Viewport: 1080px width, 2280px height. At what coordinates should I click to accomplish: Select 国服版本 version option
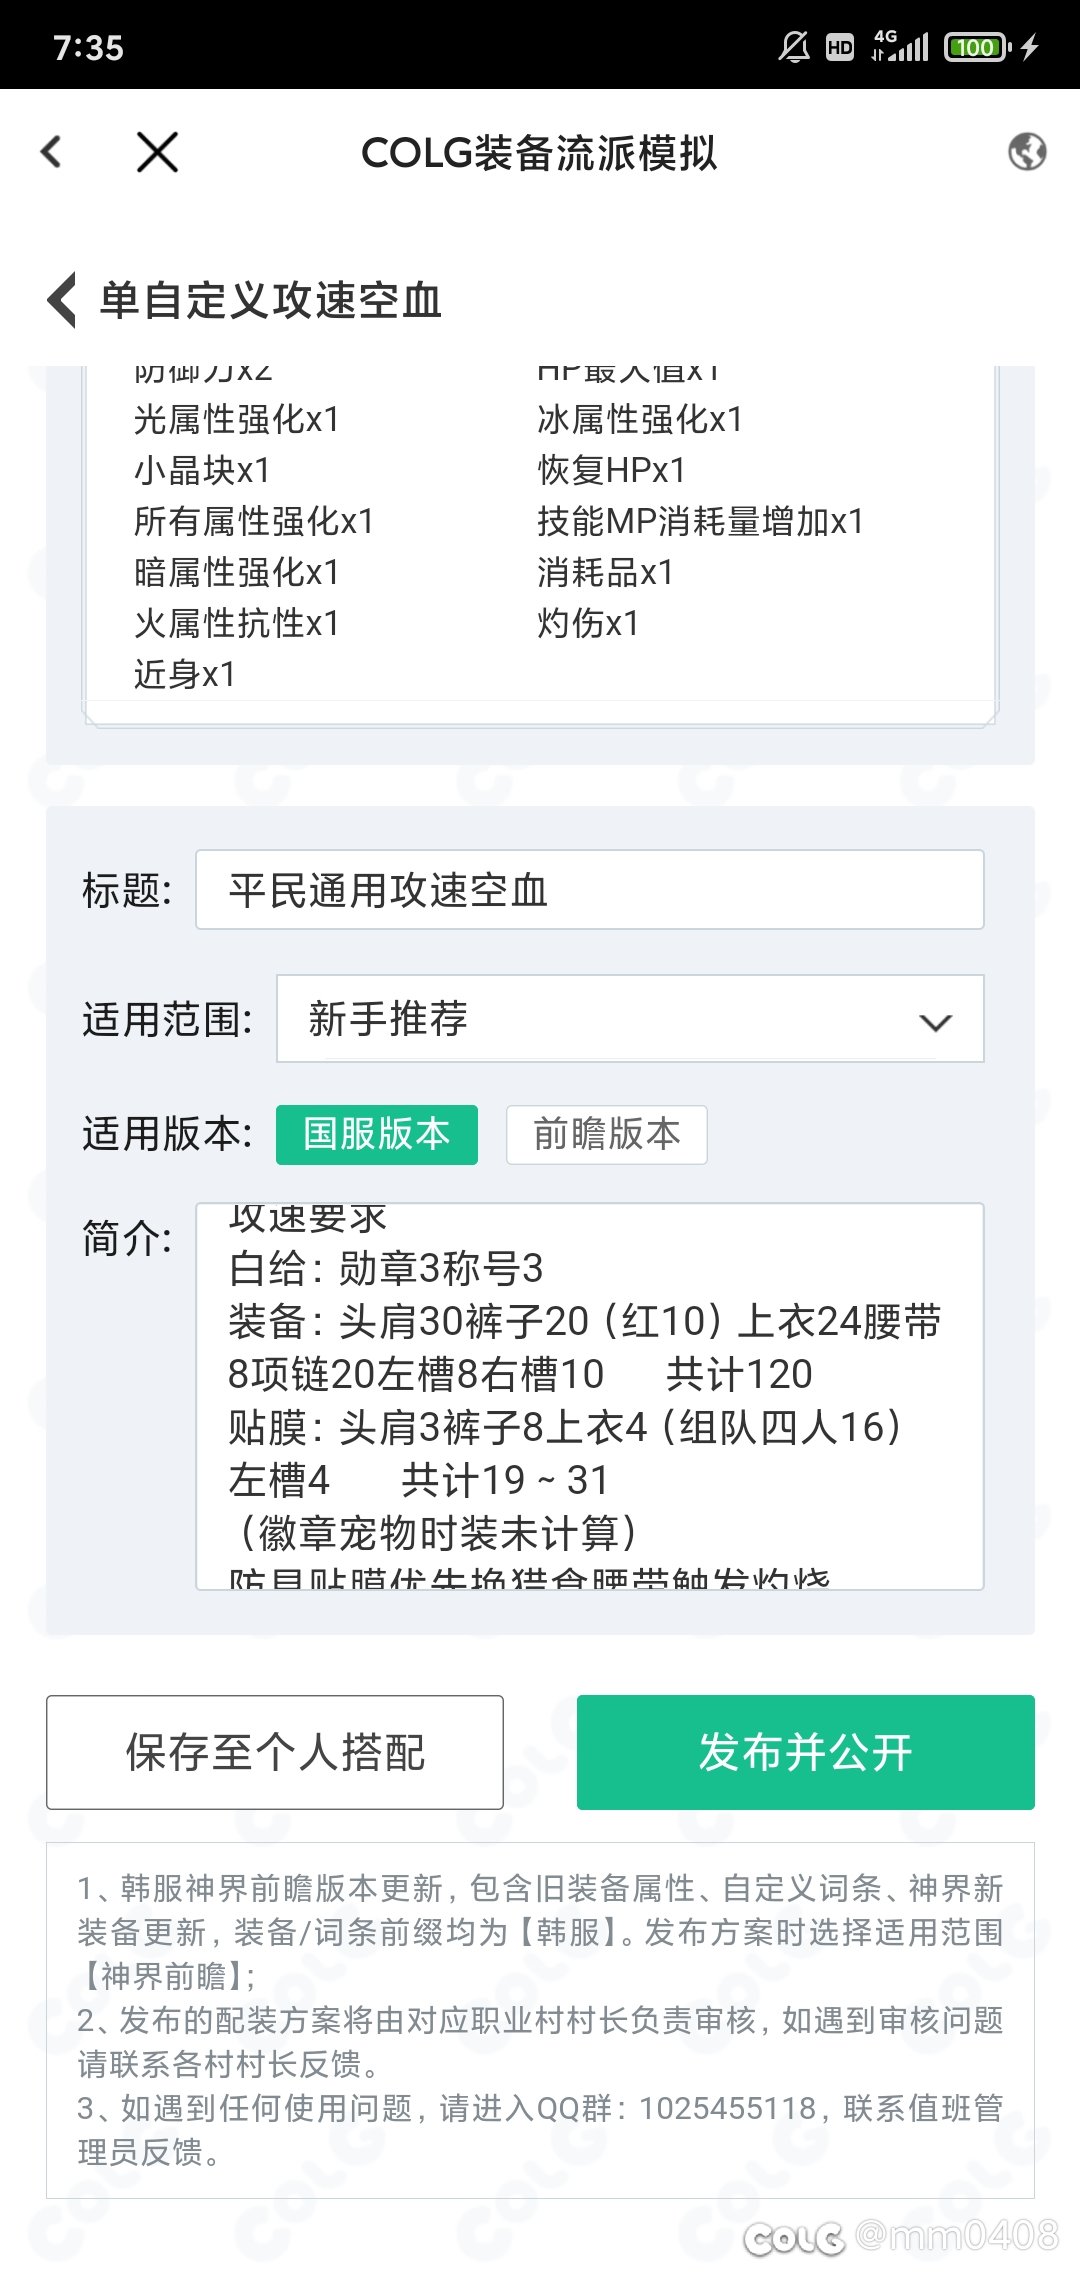(x=377, y=1134)
